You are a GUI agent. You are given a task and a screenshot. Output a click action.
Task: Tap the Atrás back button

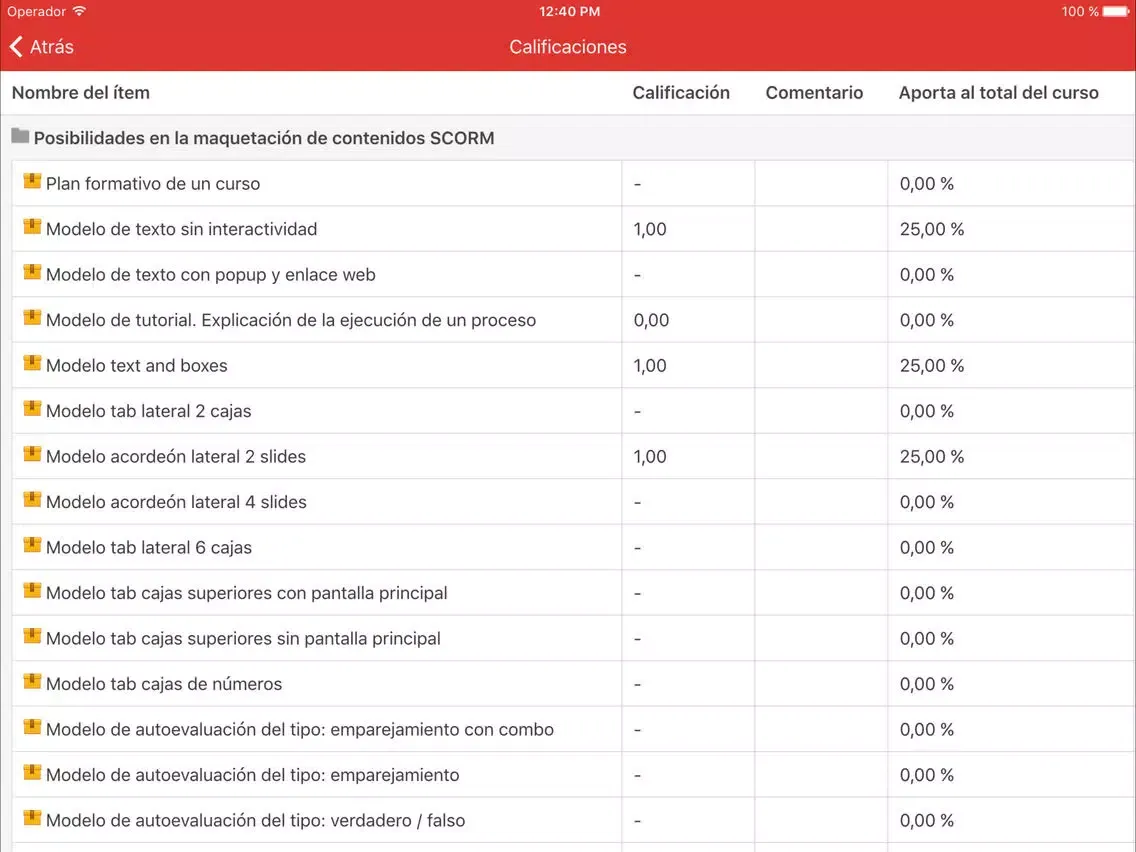42,47
